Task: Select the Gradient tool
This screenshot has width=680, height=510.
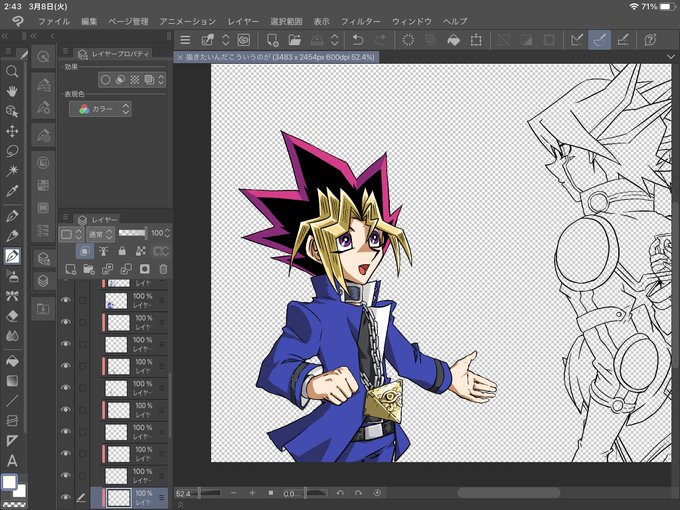Action: pyautogui.click(x=12, y=381)
